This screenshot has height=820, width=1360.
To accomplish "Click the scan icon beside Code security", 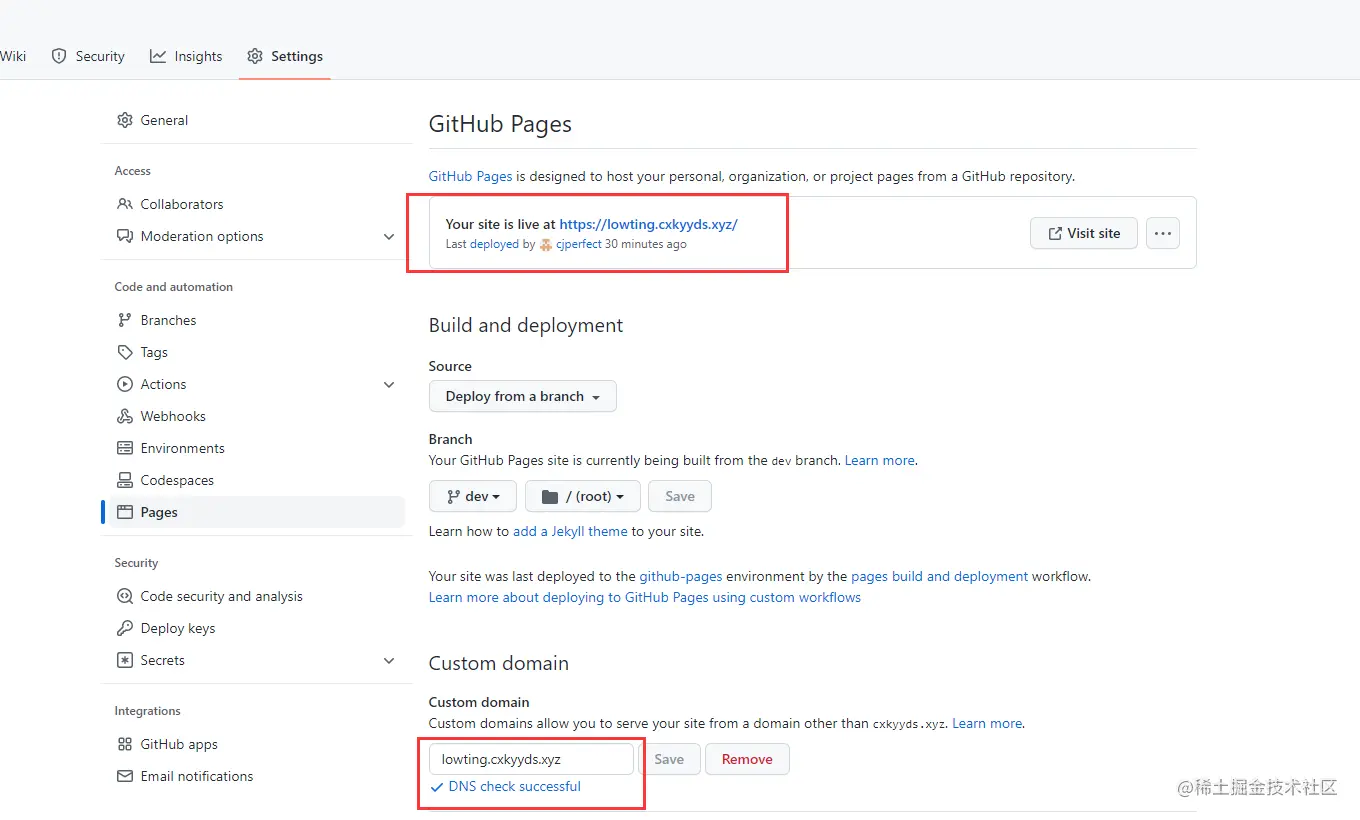I will pyautogui.click(x=125, y=596).
